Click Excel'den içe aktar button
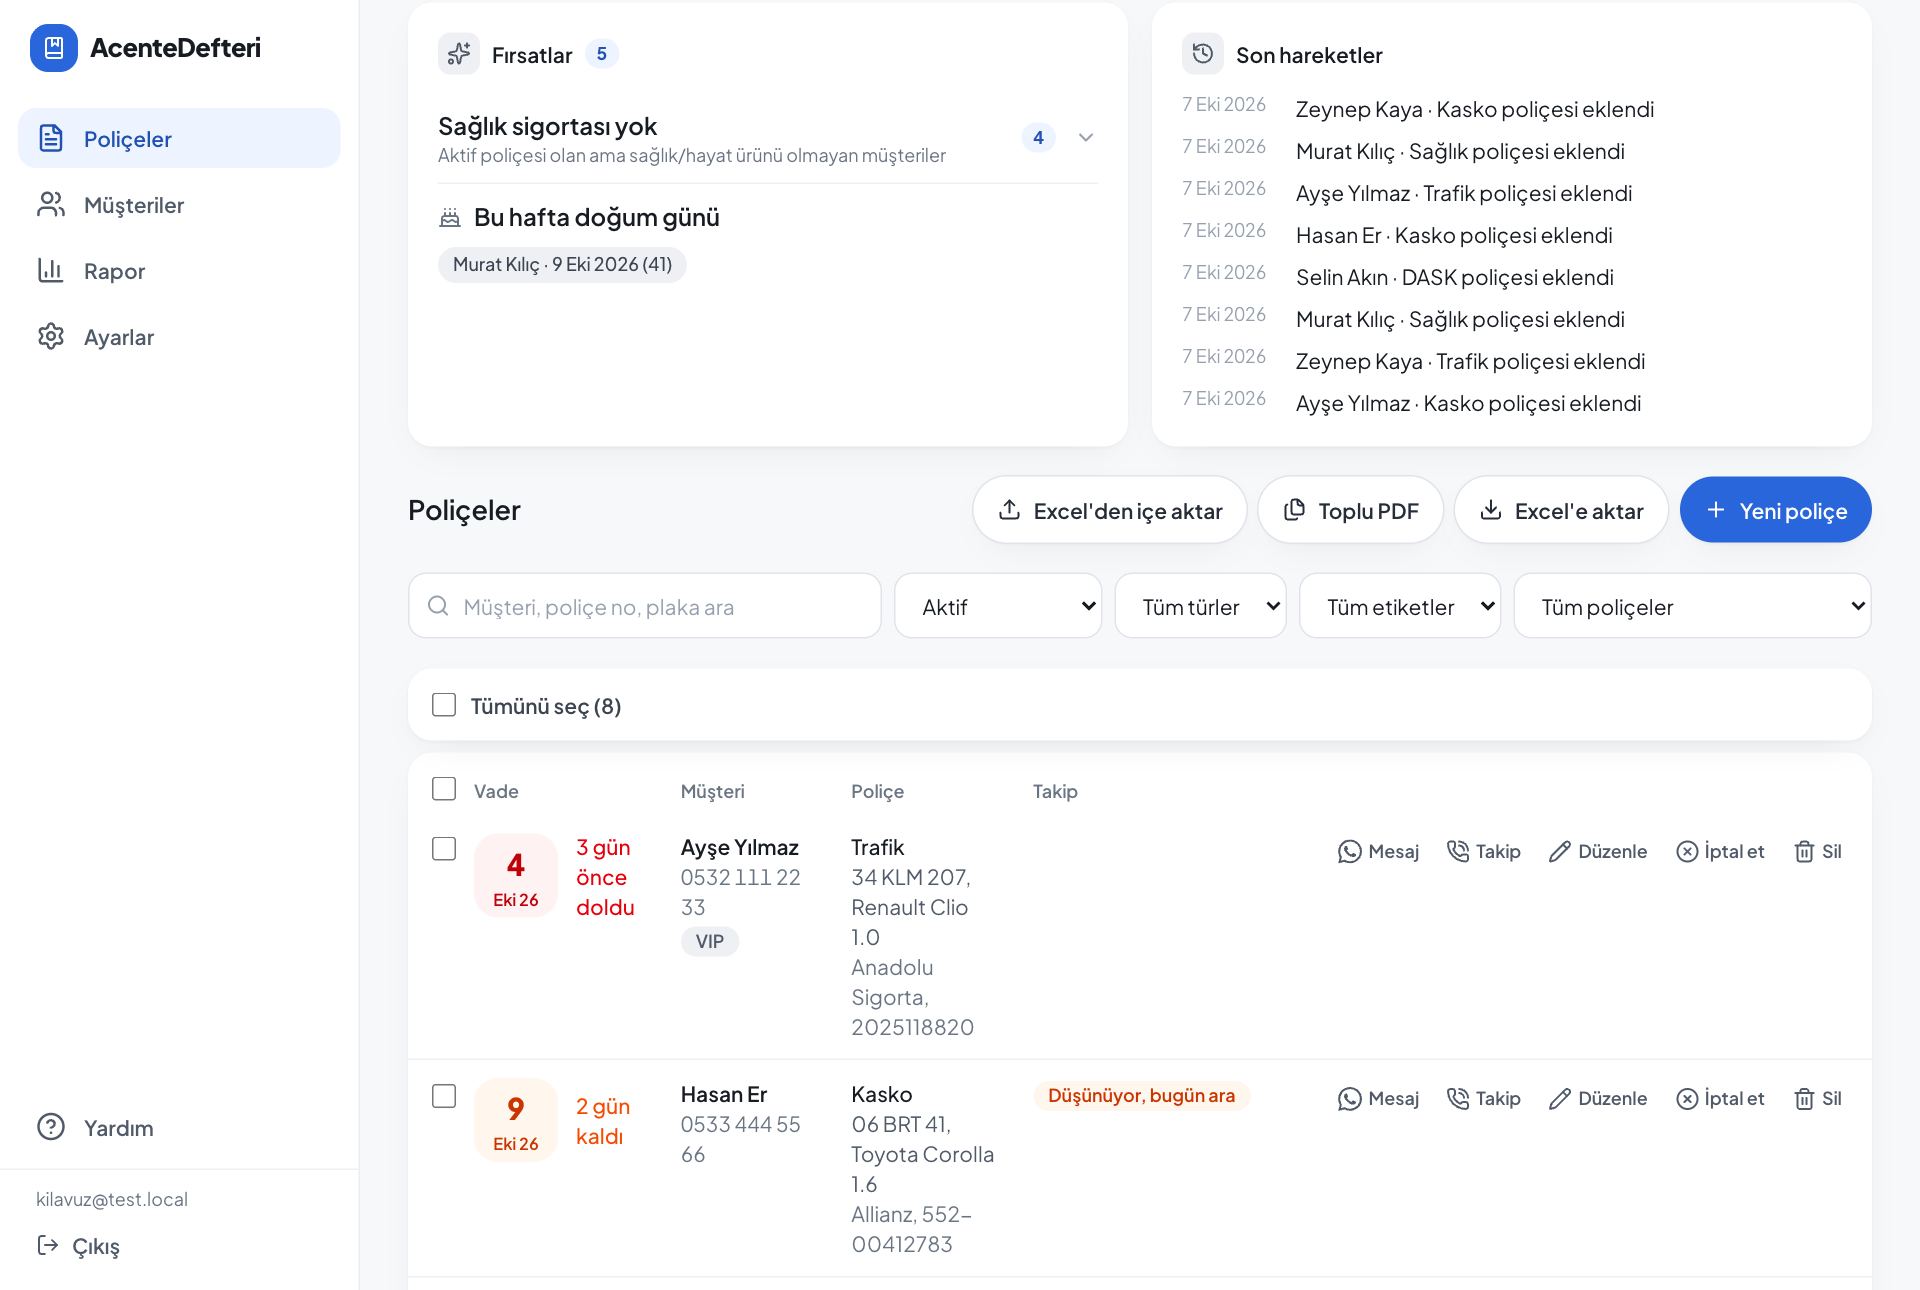This screenshot has height=1290, width=1920. click(x=1110, y=510)
